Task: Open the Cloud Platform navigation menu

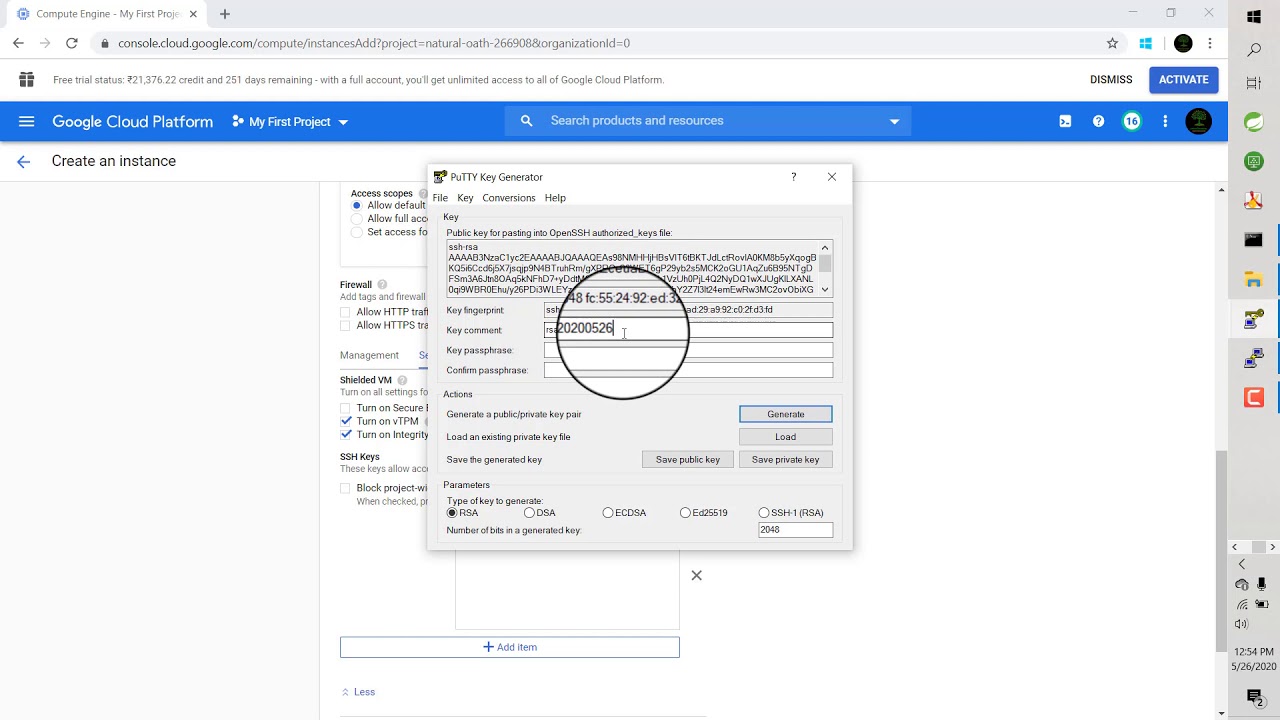Action: point(27,121)
